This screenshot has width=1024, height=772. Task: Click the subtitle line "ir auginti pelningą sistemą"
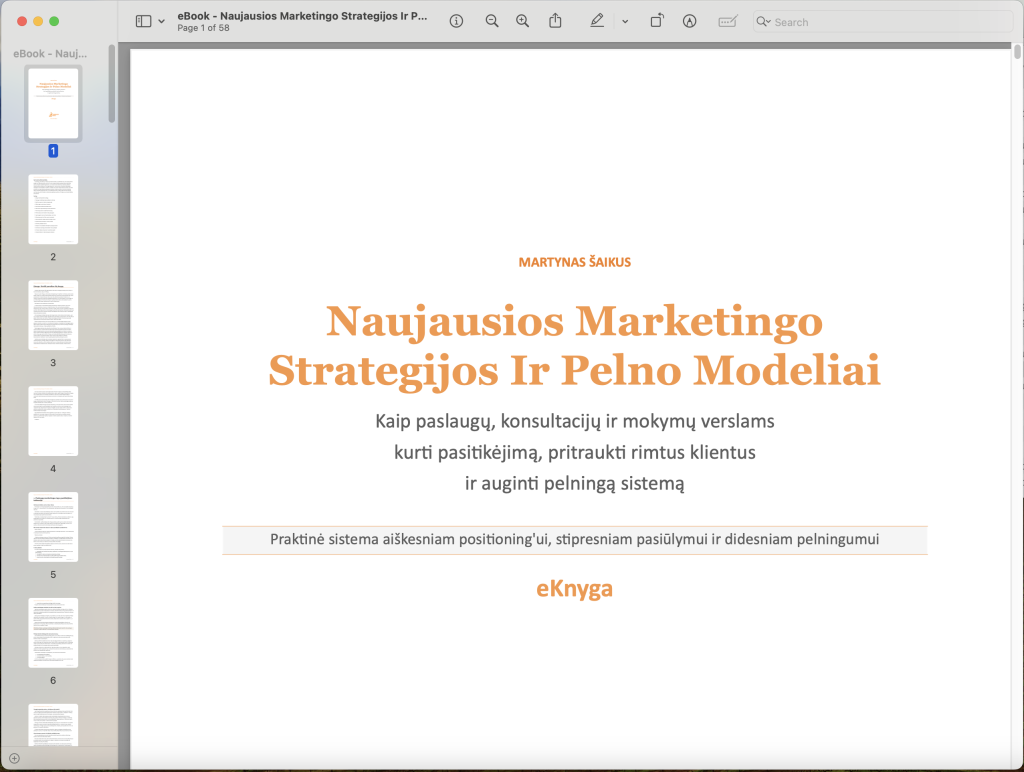click(x=575, y=484)
